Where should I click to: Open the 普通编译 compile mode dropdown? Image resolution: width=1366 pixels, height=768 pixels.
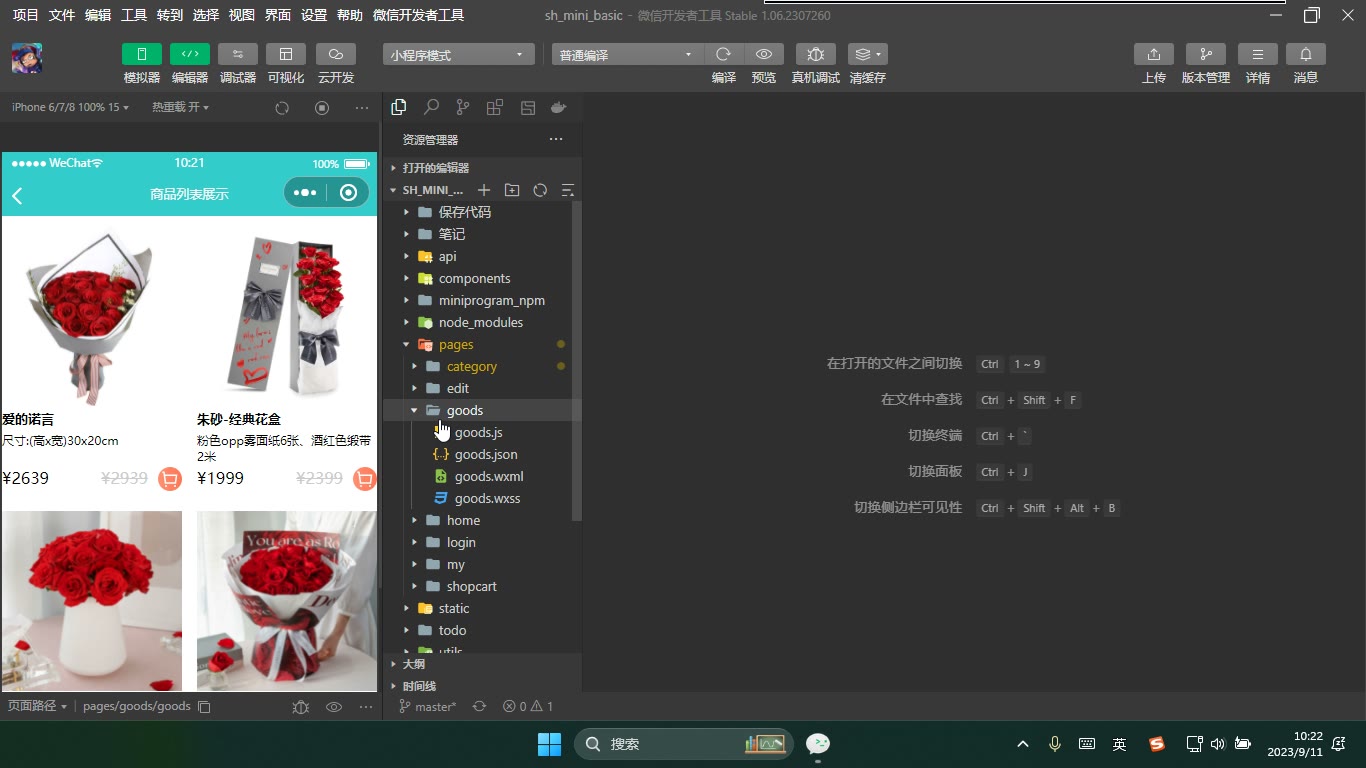[x=628, y=55]
